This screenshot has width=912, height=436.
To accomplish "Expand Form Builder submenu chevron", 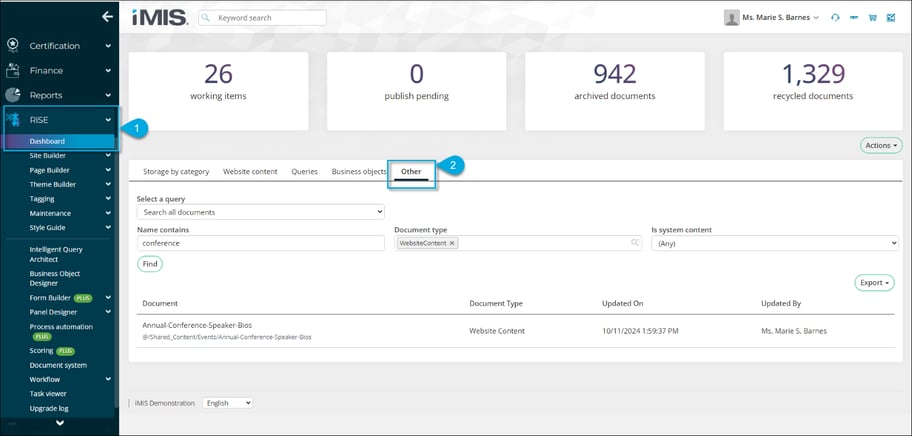I will pos(108,297).
